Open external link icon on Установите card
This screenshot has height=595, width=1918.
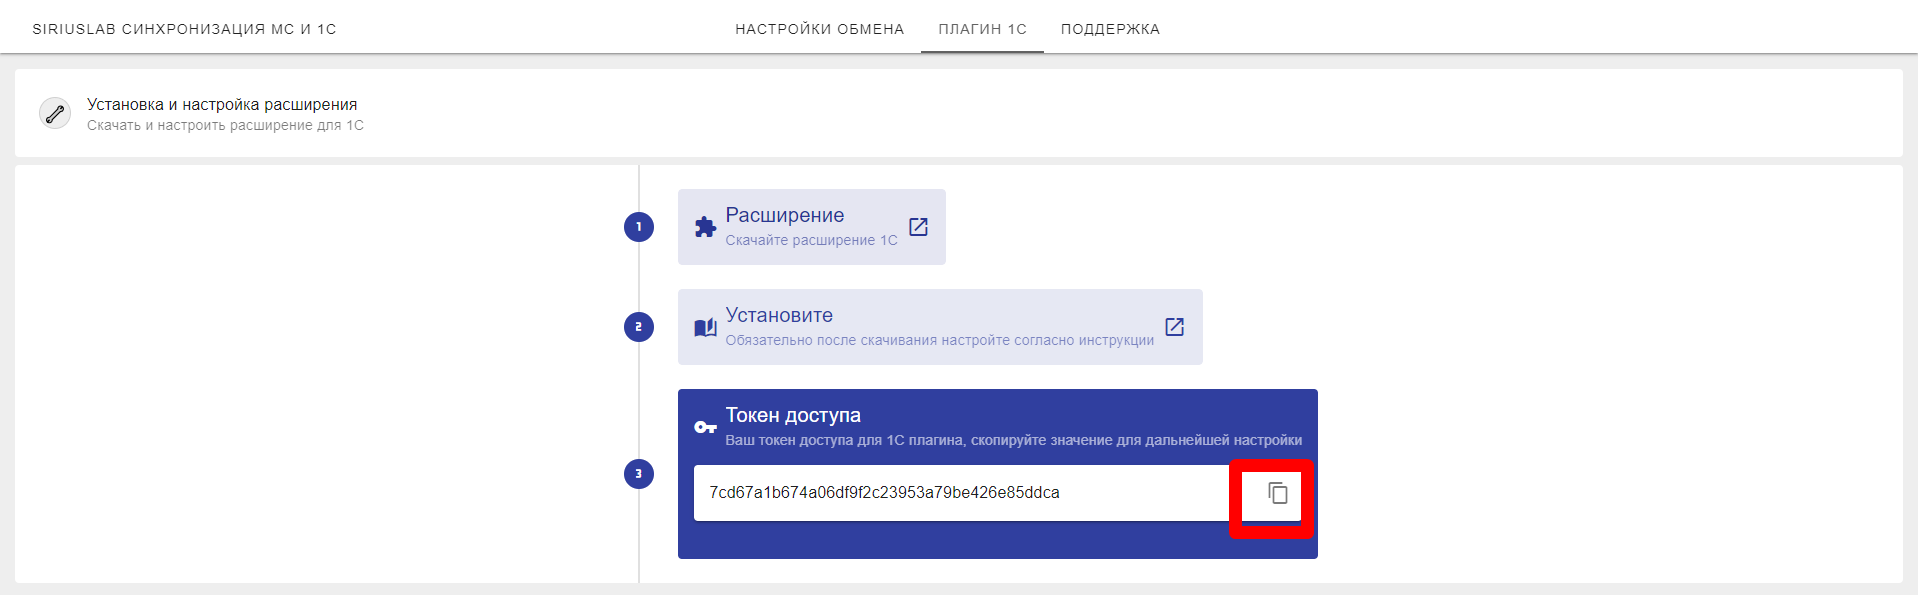1175,327
